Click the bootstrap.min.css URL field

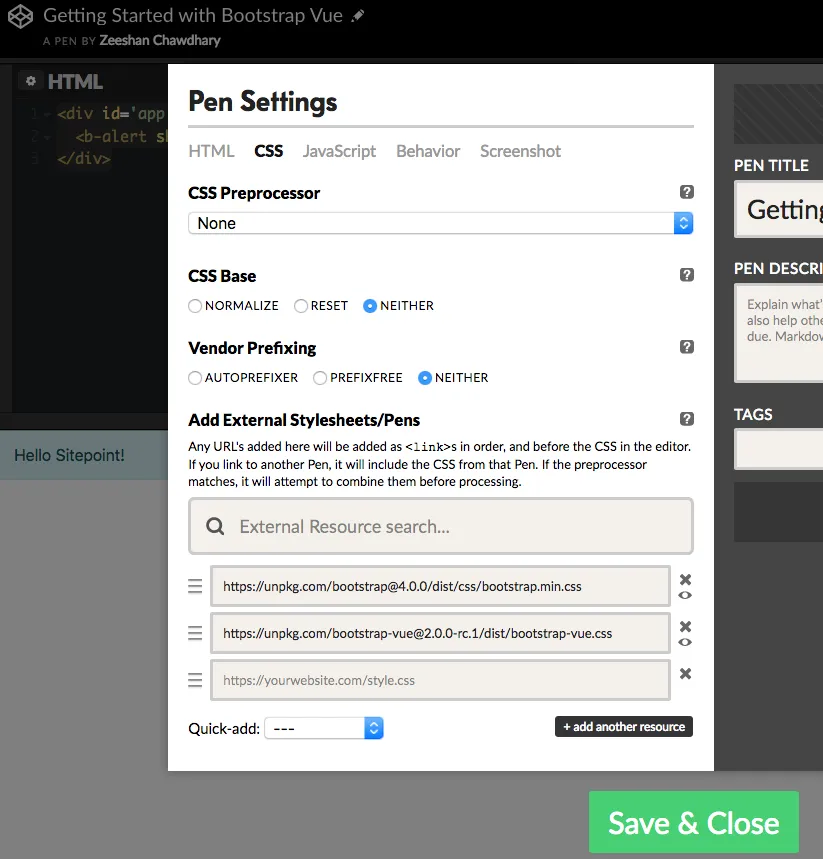coord(441,586)
